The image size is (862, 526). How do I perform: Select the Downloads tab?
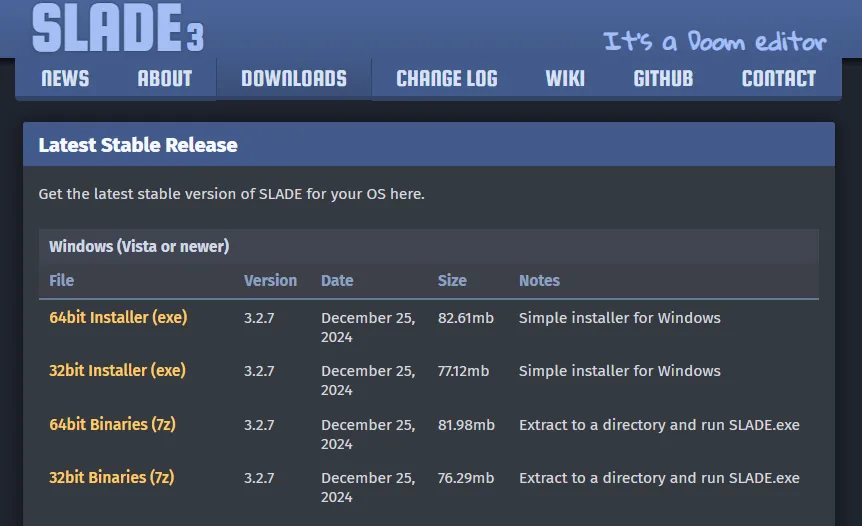click(x=294, y=79)
